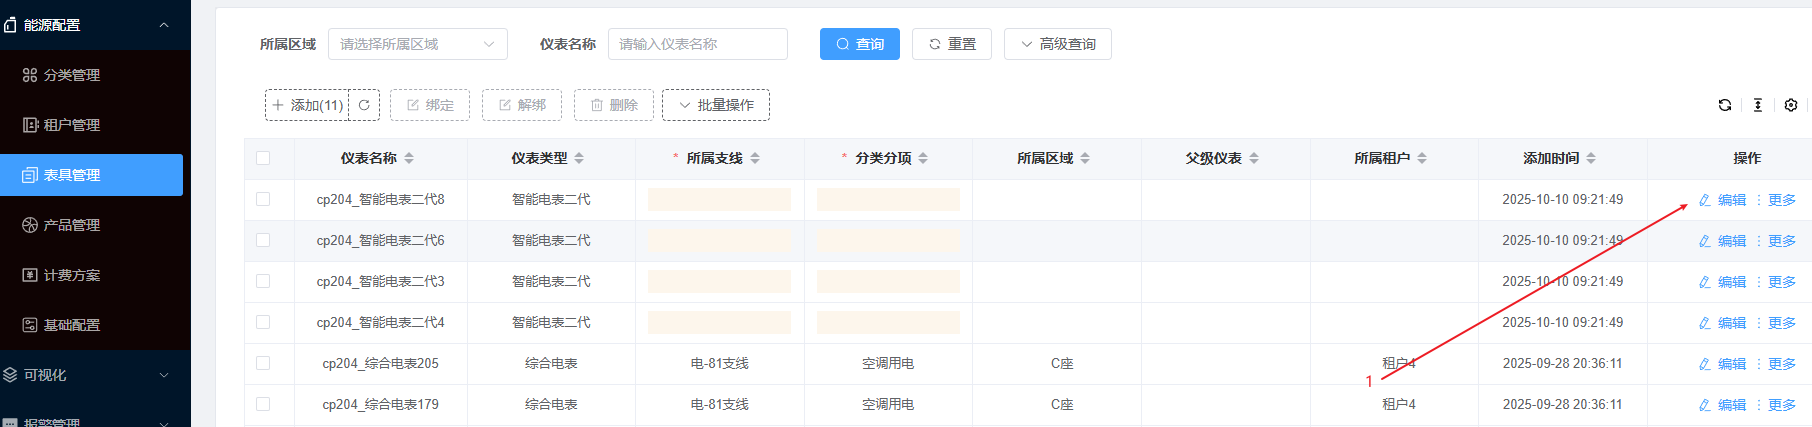This screenshot has height=427, width=1812.
Task: Select 表具管理 menu item
Action: (x=91, y=175)
